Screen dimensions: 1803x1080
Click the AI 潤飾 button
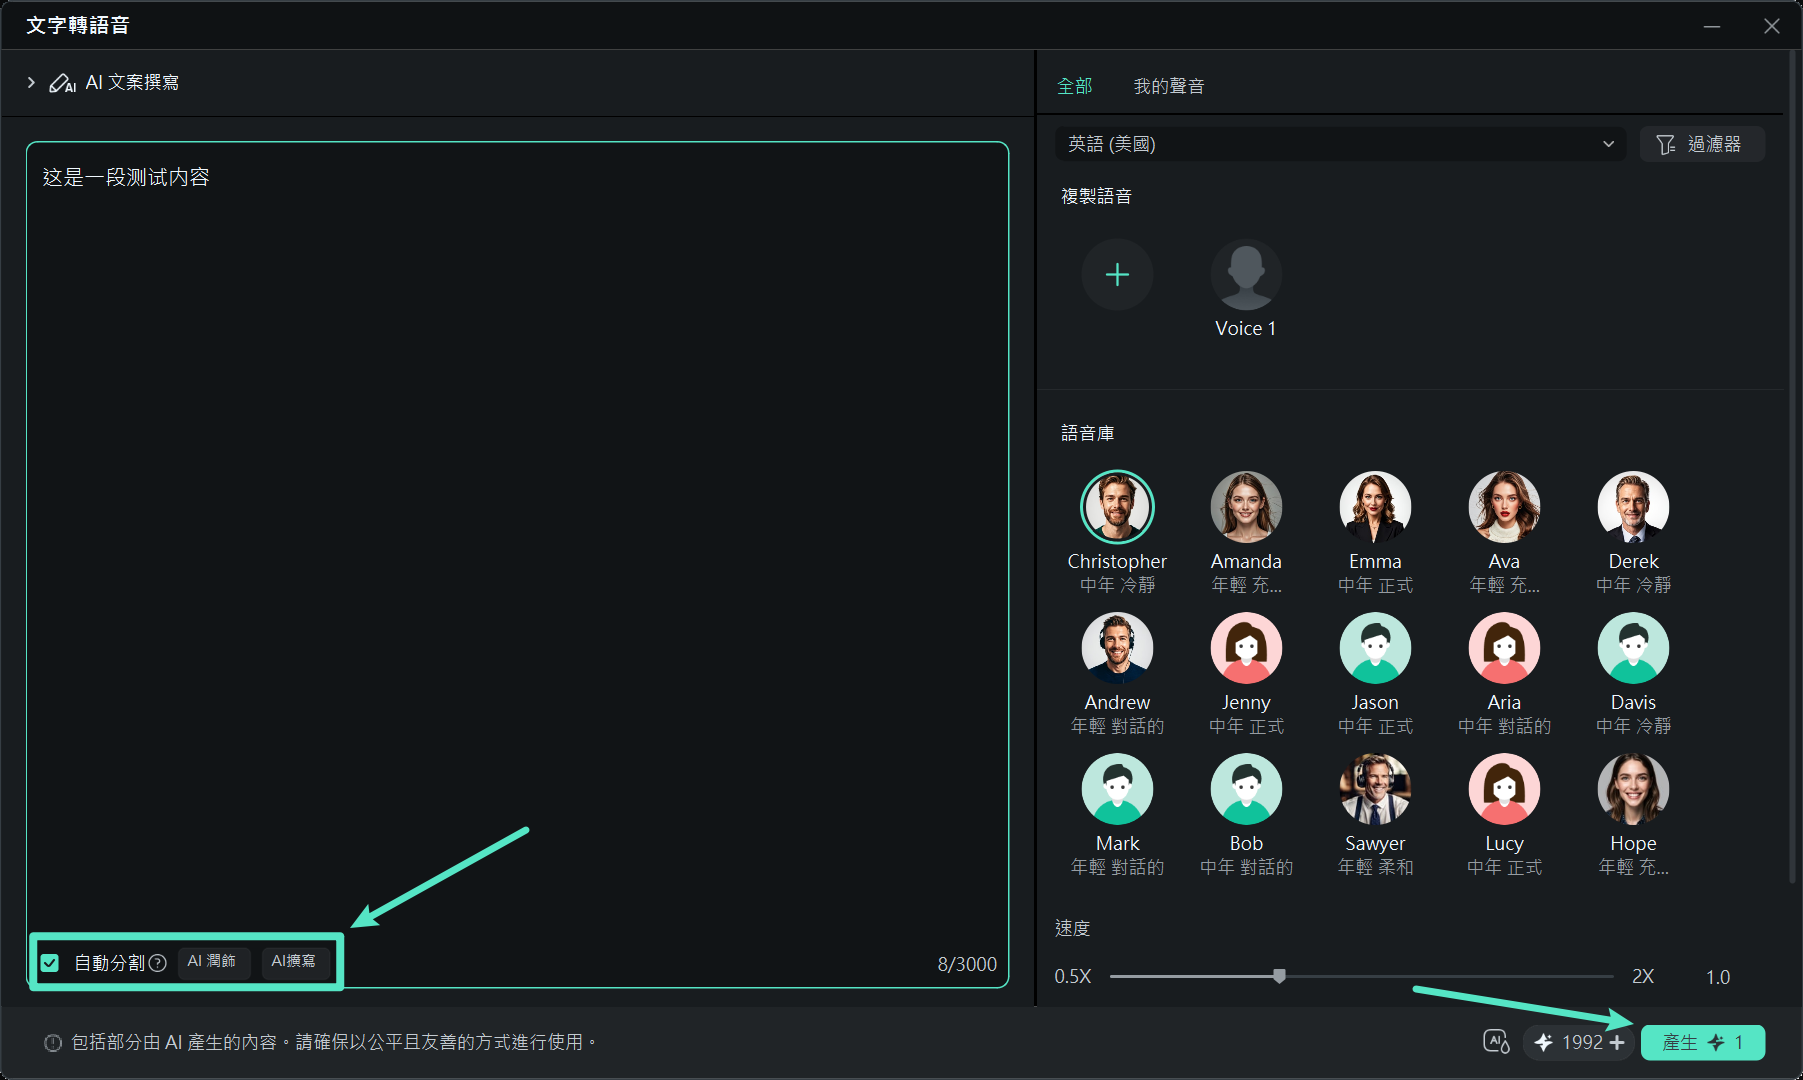tap(212, 961)
